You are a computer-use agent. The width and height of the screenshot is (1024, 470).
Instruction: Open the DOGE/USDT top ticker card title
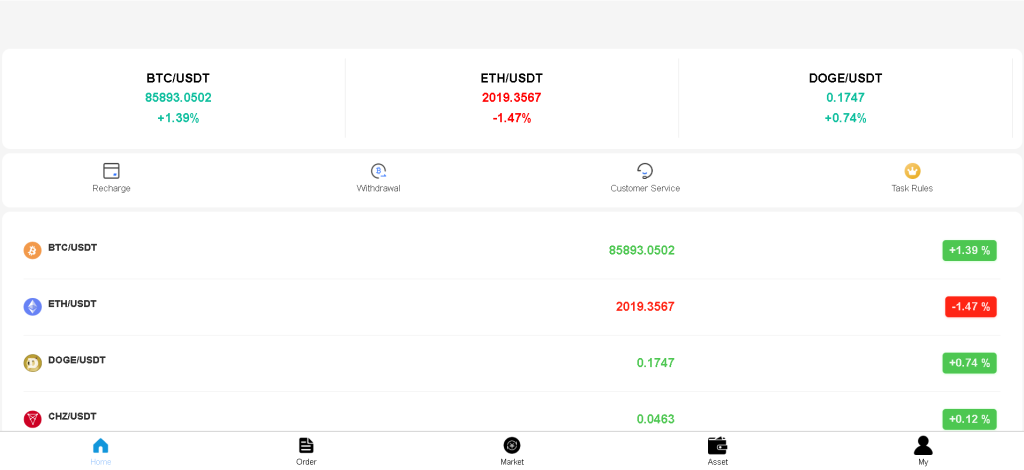click(x=846, y=78)
